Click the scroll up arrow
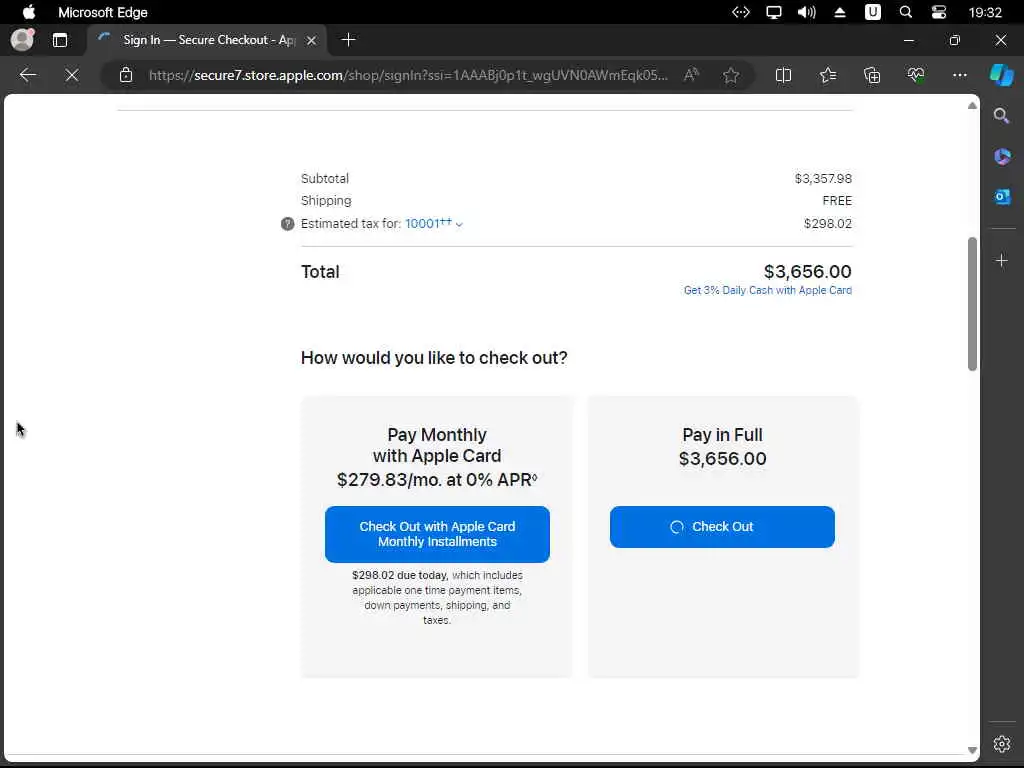 tap(972, 104)
